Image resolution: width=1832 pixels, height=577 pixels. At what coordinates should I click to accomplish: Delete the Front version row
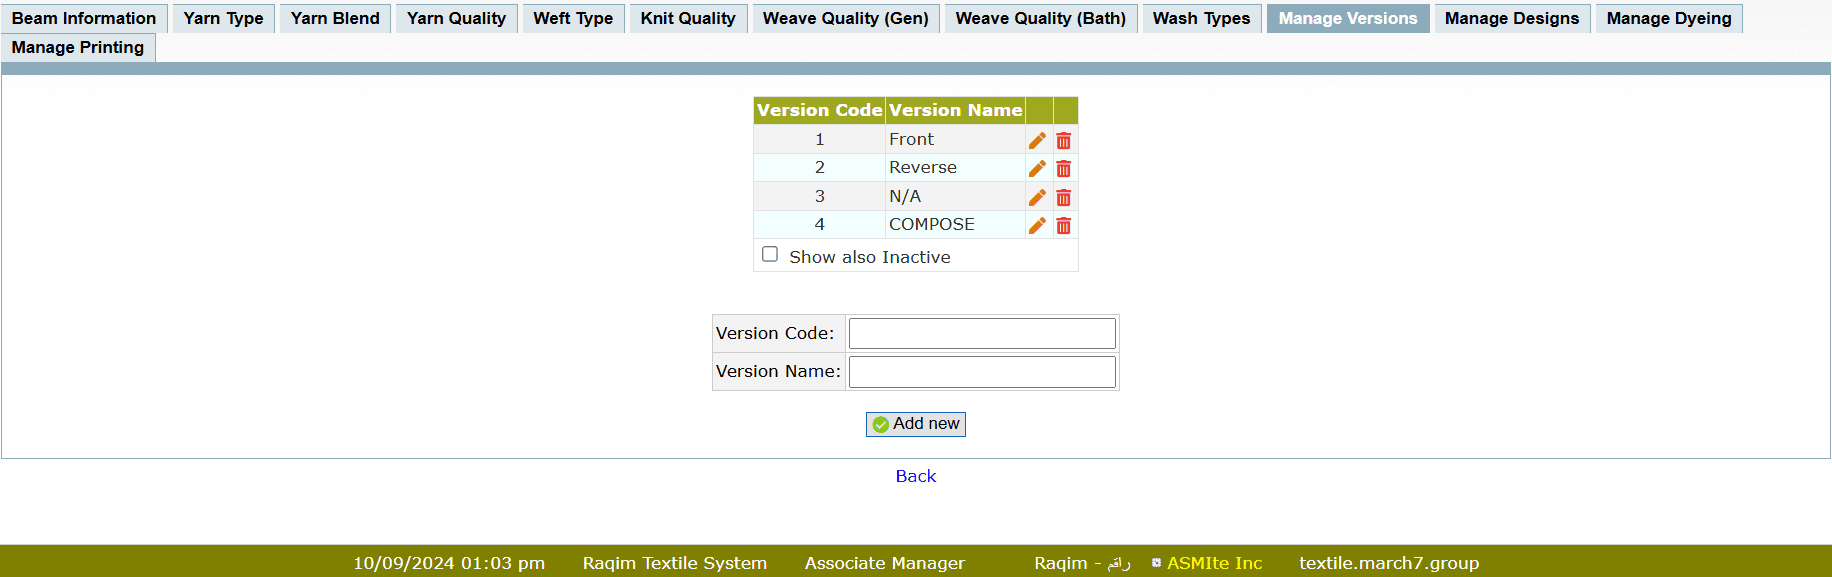[1063, 140]
